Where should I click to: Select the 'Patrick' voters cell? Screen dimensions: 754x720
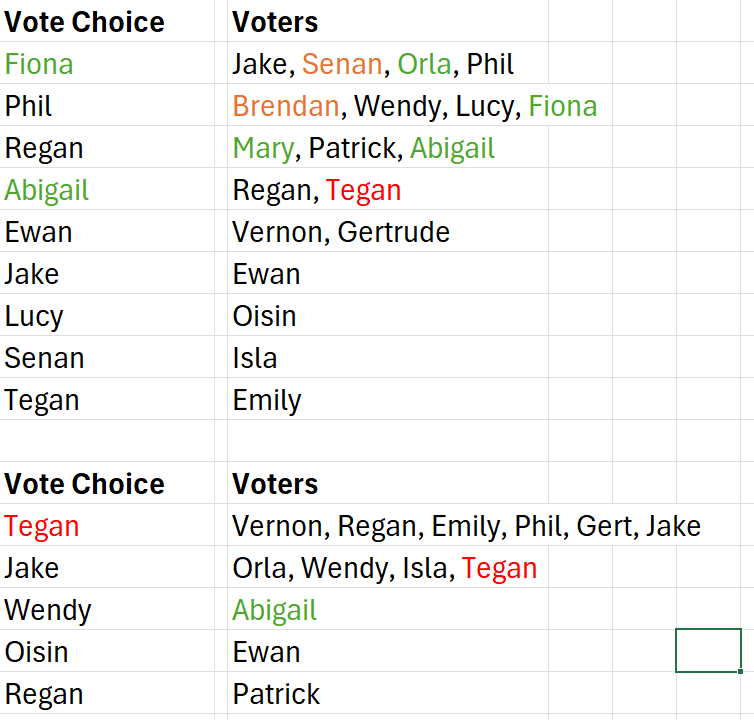click(x=388, y=693)
